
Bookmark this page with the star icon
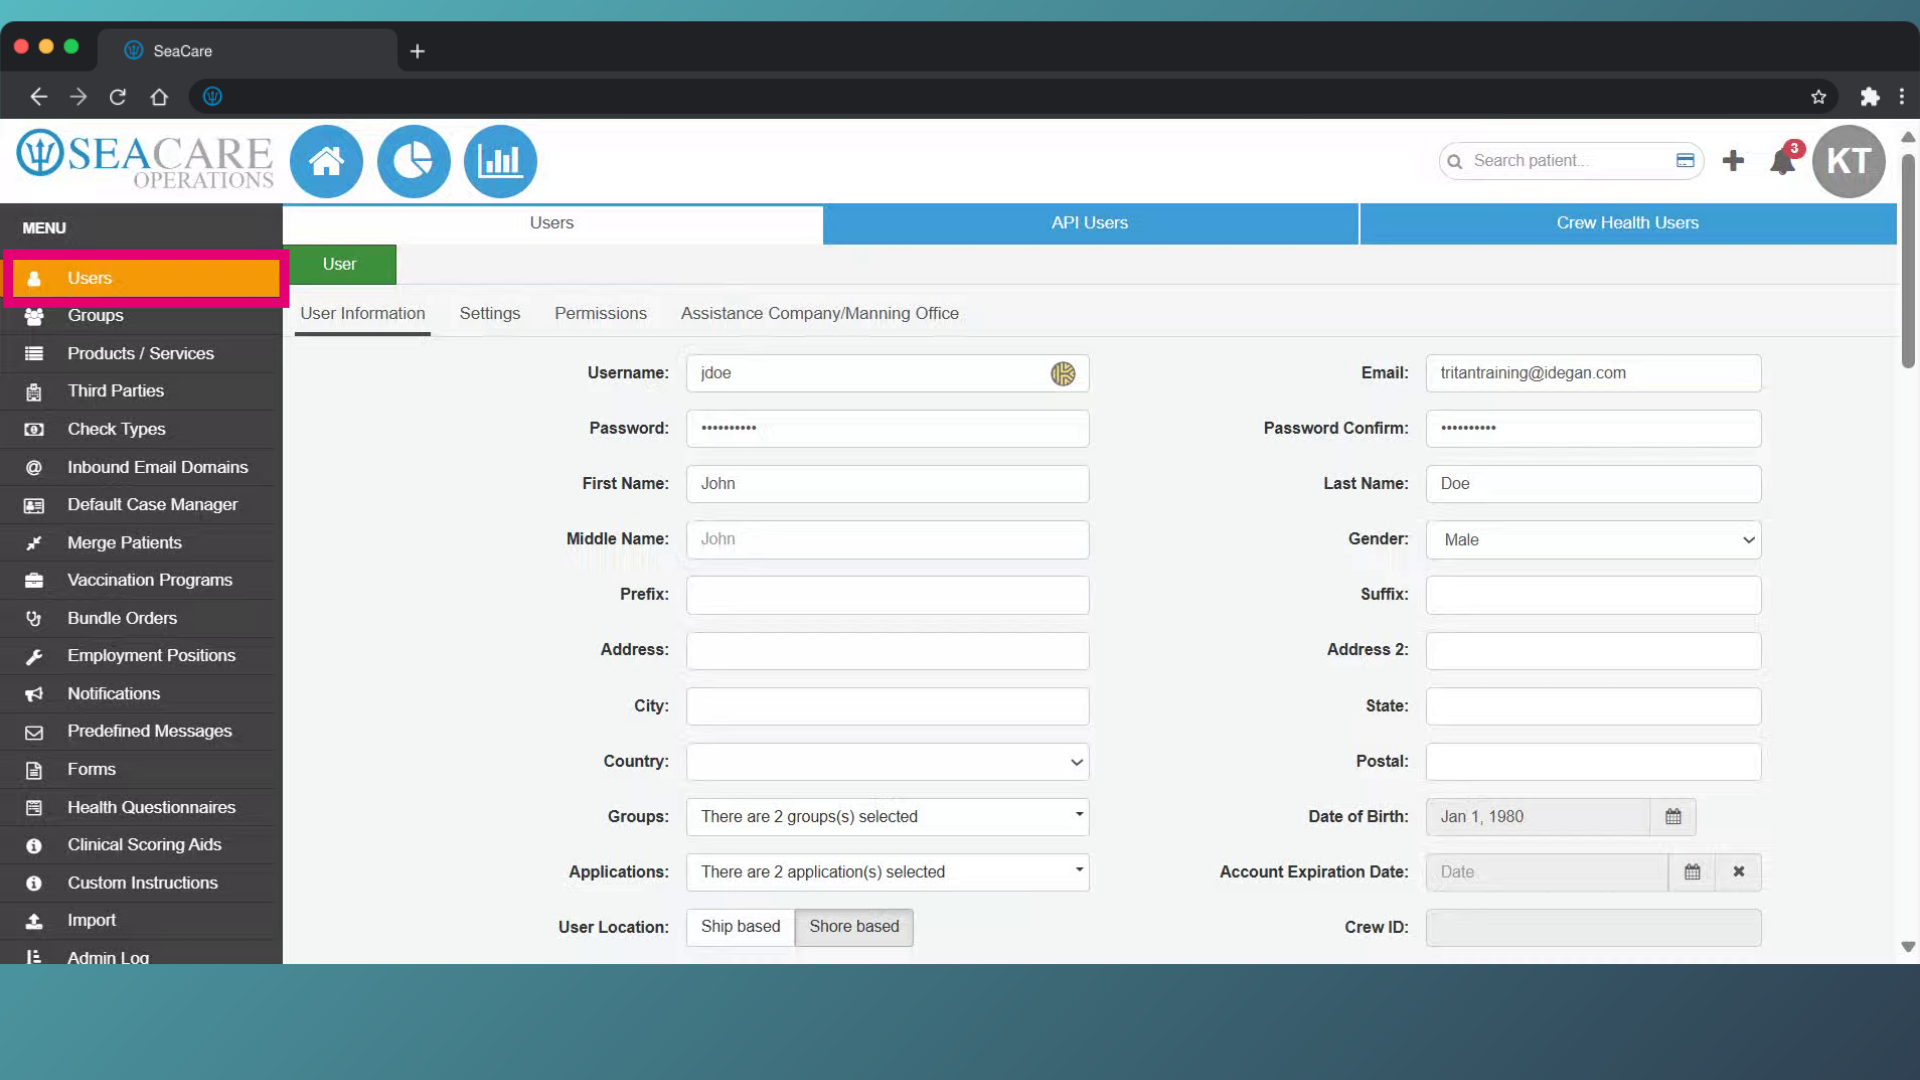[x=1818, y=96]
